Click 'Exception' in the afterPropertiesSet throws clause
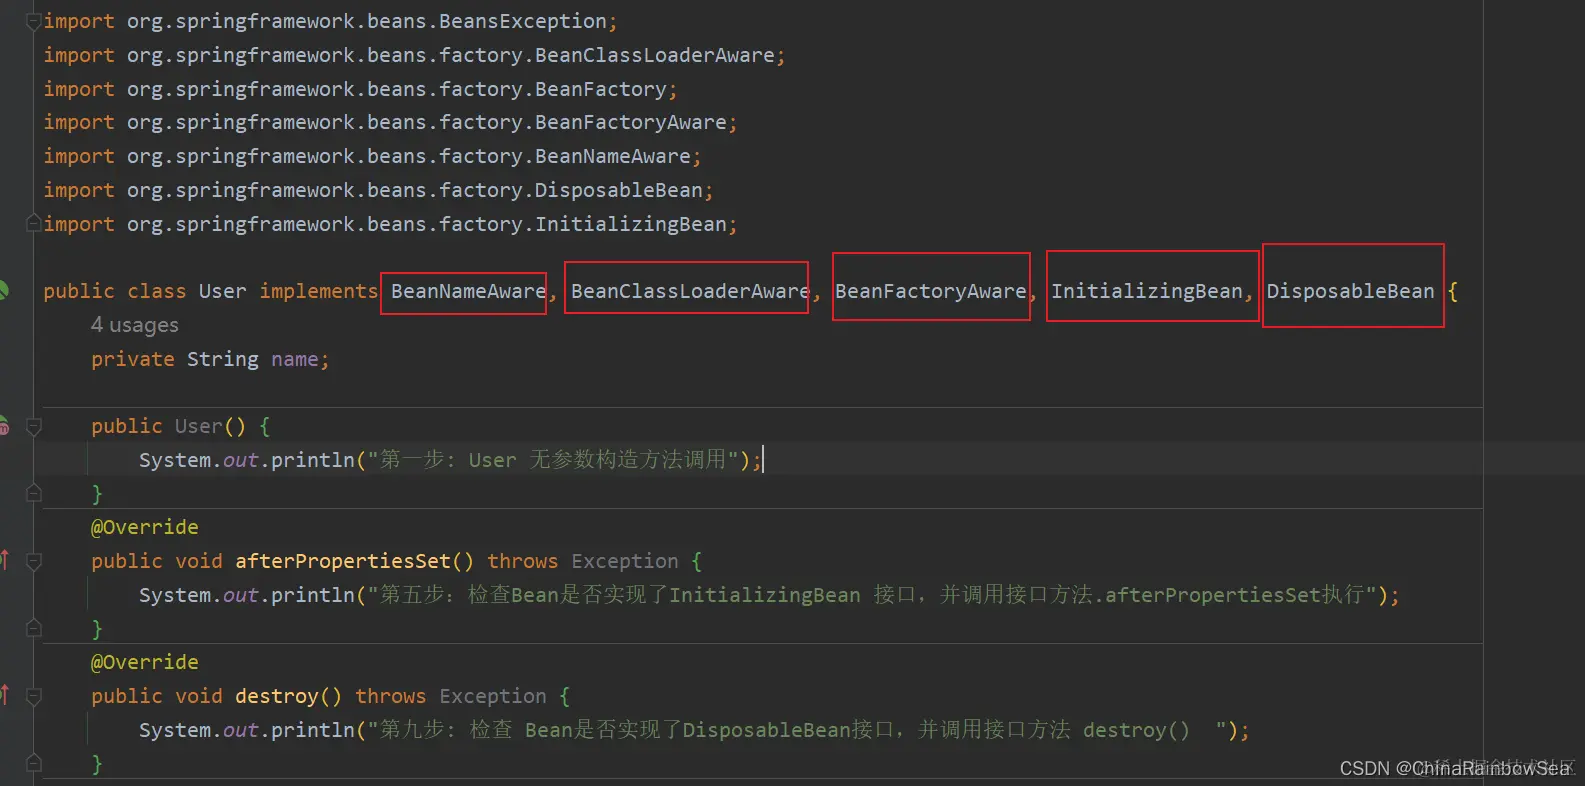The image size is (1585, 786). point(625,561)
